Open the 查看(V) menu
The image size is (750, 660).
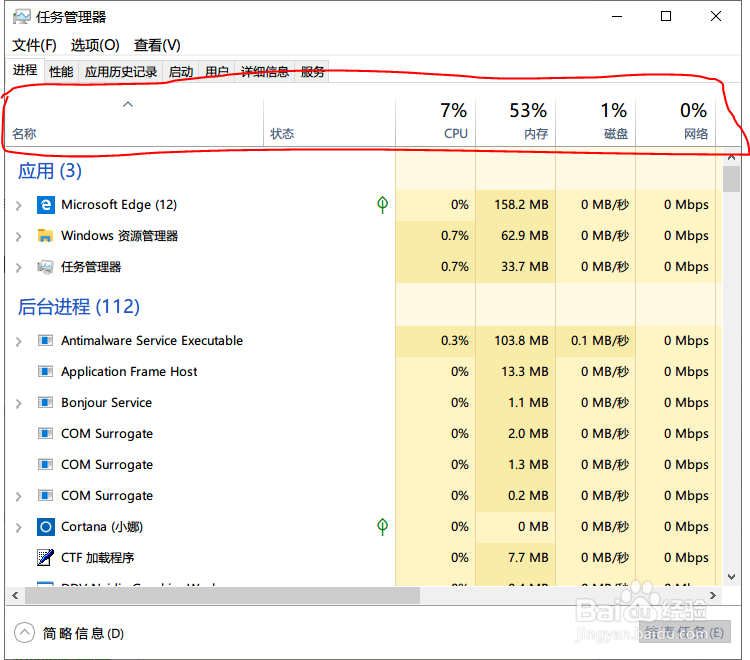pyautogui.click(x=157, y=45)
